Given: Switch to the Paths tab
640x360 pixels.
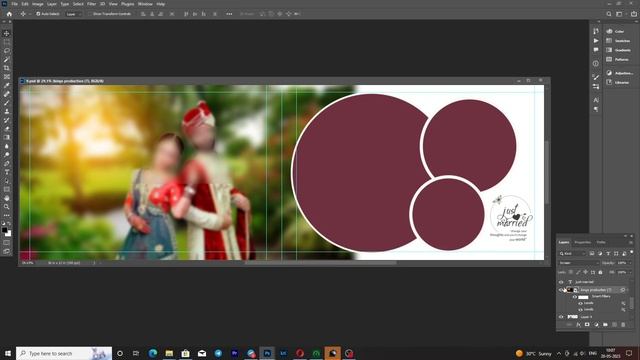Looking at the screenshot, I should [601, 242].
